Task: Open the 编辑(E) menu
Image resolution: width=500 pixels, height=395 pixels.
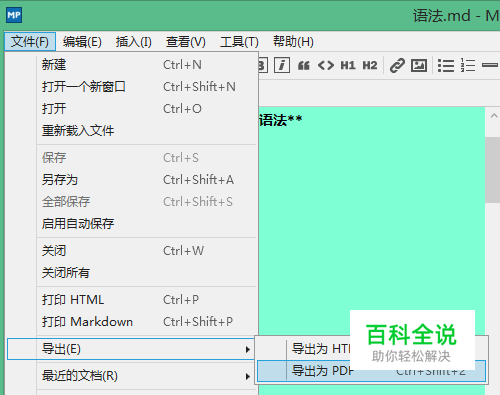Action: (82, 42)
